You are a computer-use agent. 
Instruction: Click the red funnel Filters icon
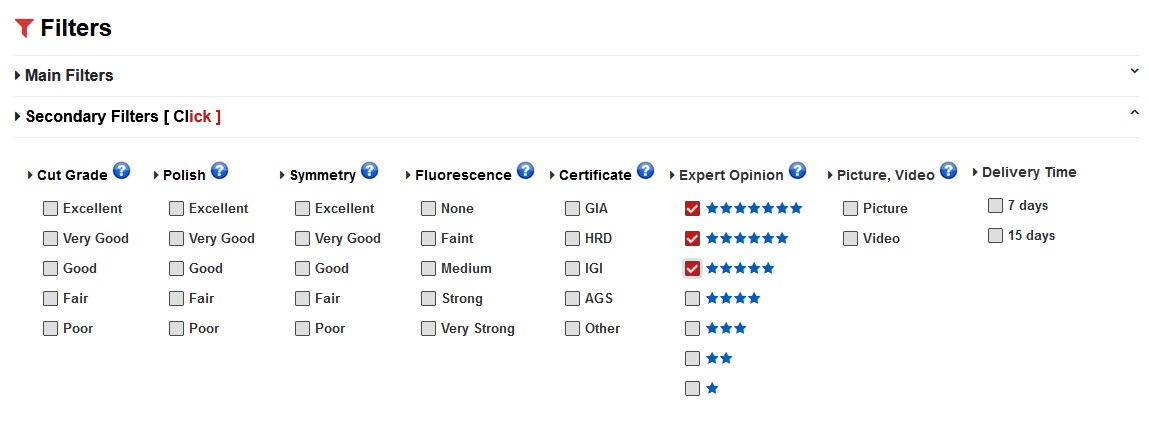[25, 29]
